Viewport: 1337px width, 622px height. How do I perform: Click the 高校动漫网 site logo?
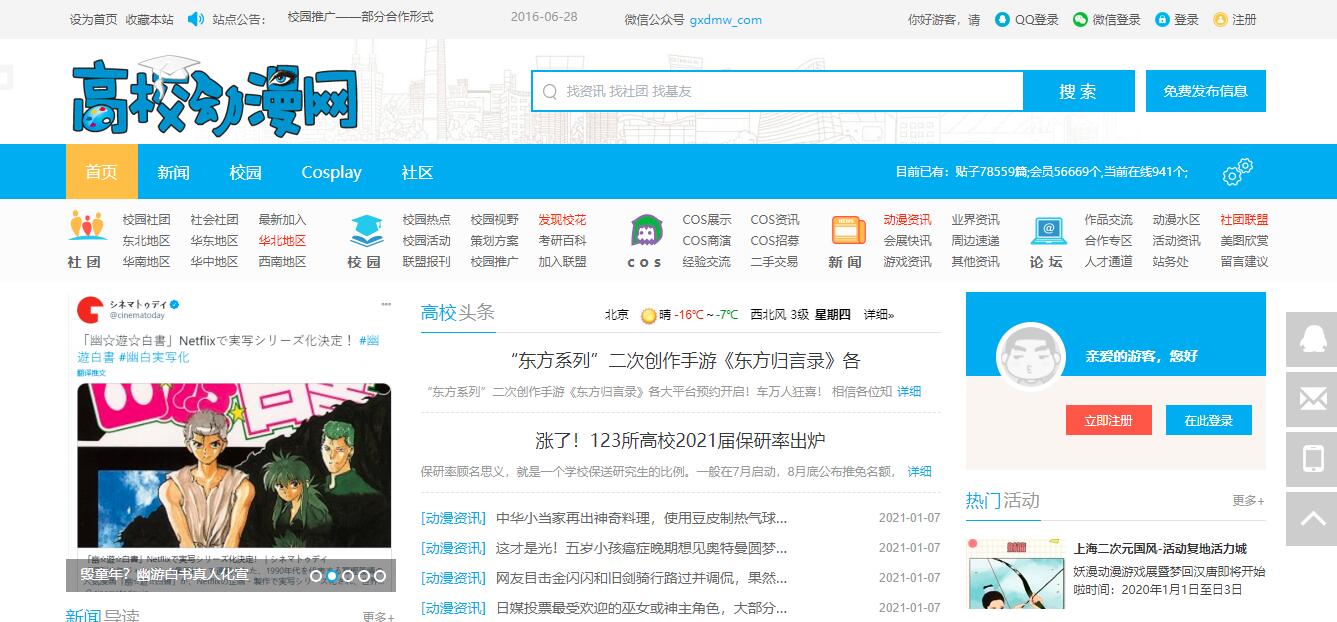tap(214, 96)
